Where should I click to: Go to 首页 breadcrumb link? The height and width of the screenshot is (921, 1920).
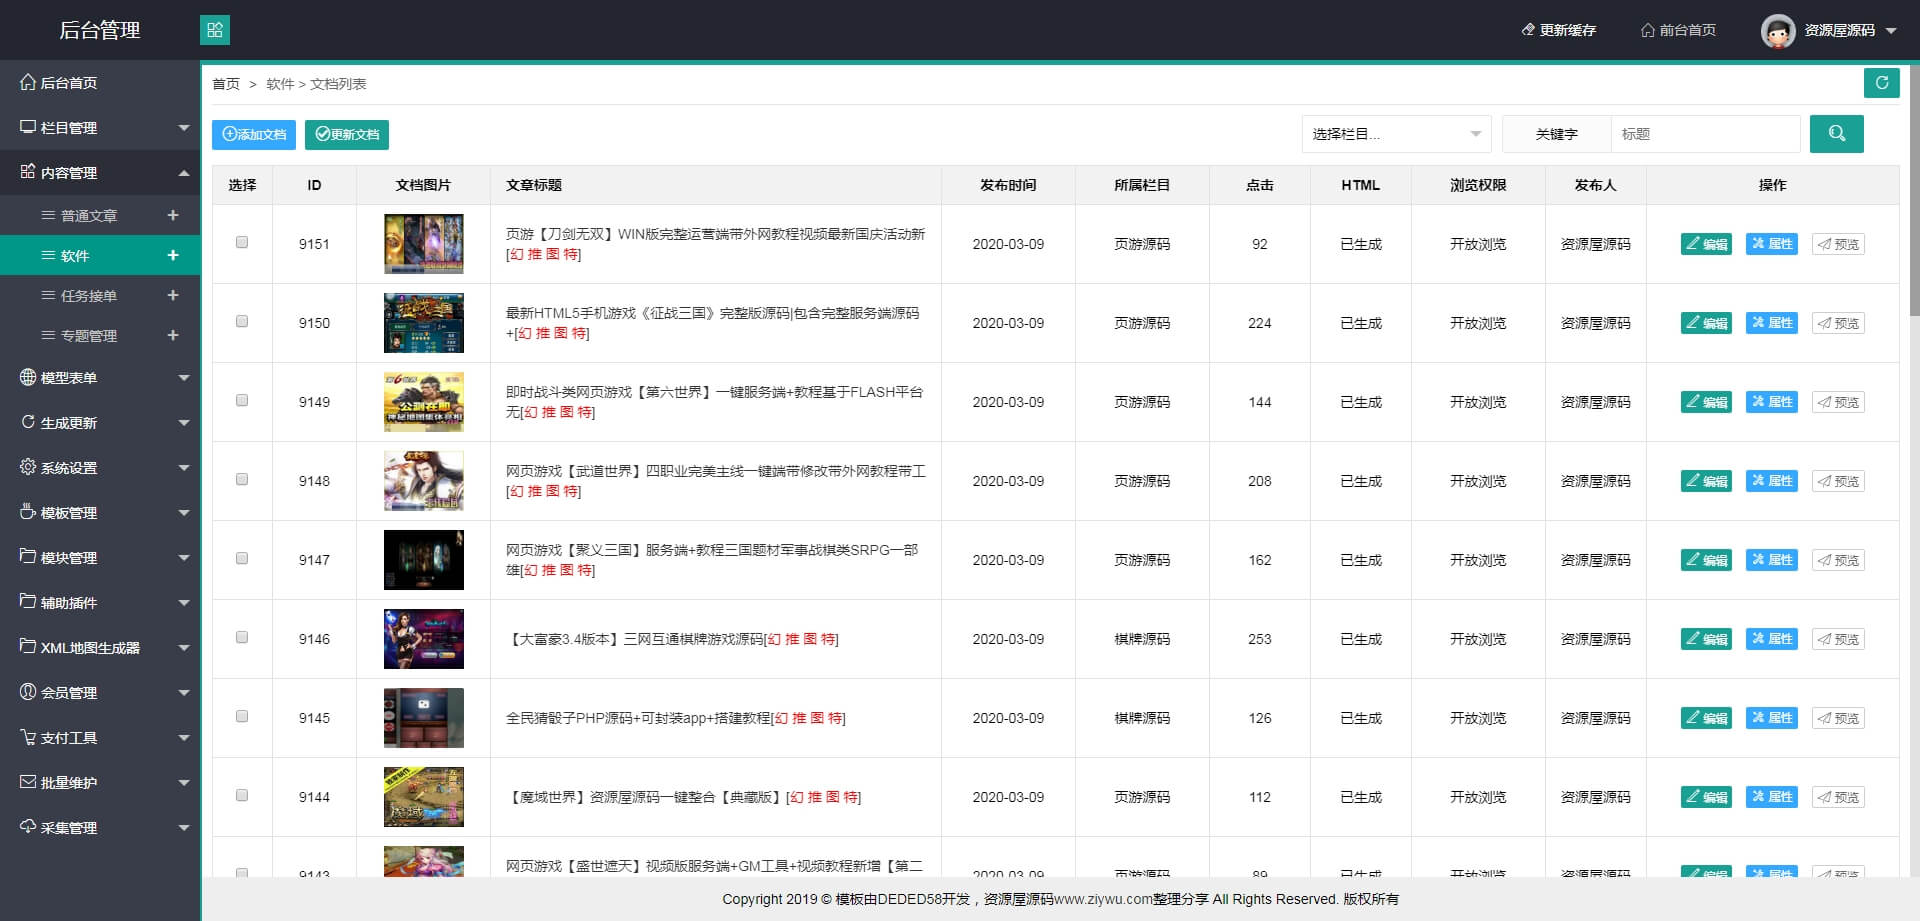(x=226, y=84)
